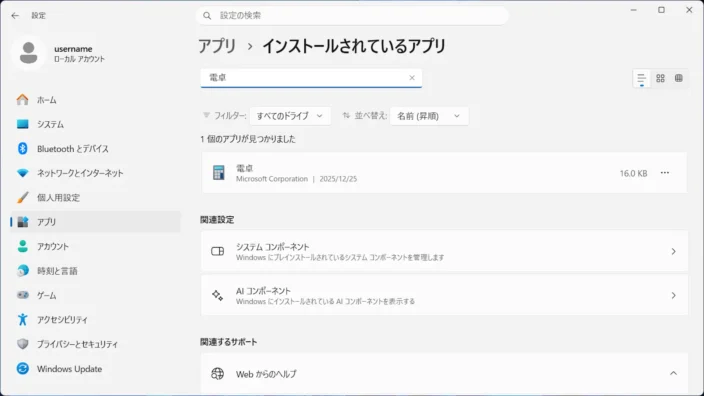Image resolution: width=704 pixels, height=396 pixels.
Task: Open システム コンポーネント via its chevron
Action: 673,251
